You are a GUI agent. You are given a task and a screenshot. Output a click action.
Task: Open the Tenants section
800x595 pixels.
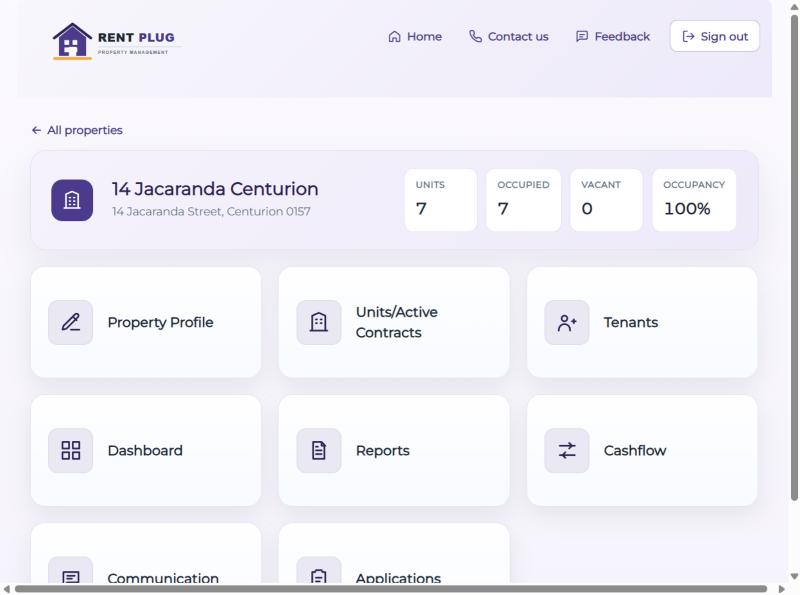pos(642,323)
